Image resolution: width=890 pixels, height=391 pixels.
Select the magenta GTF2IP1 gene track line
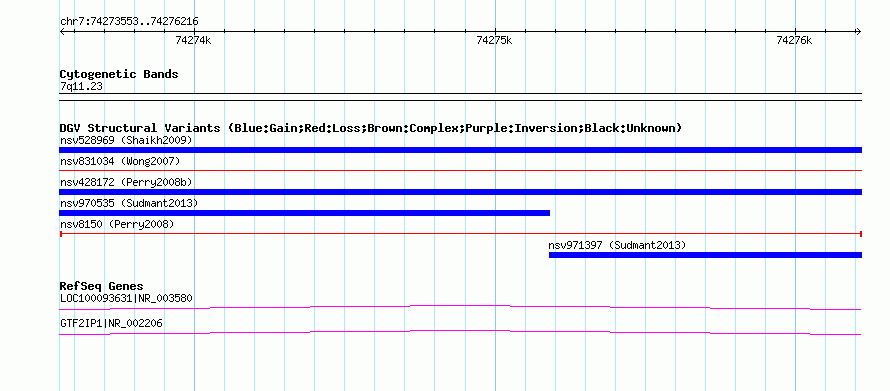click(x=460, y=333)
